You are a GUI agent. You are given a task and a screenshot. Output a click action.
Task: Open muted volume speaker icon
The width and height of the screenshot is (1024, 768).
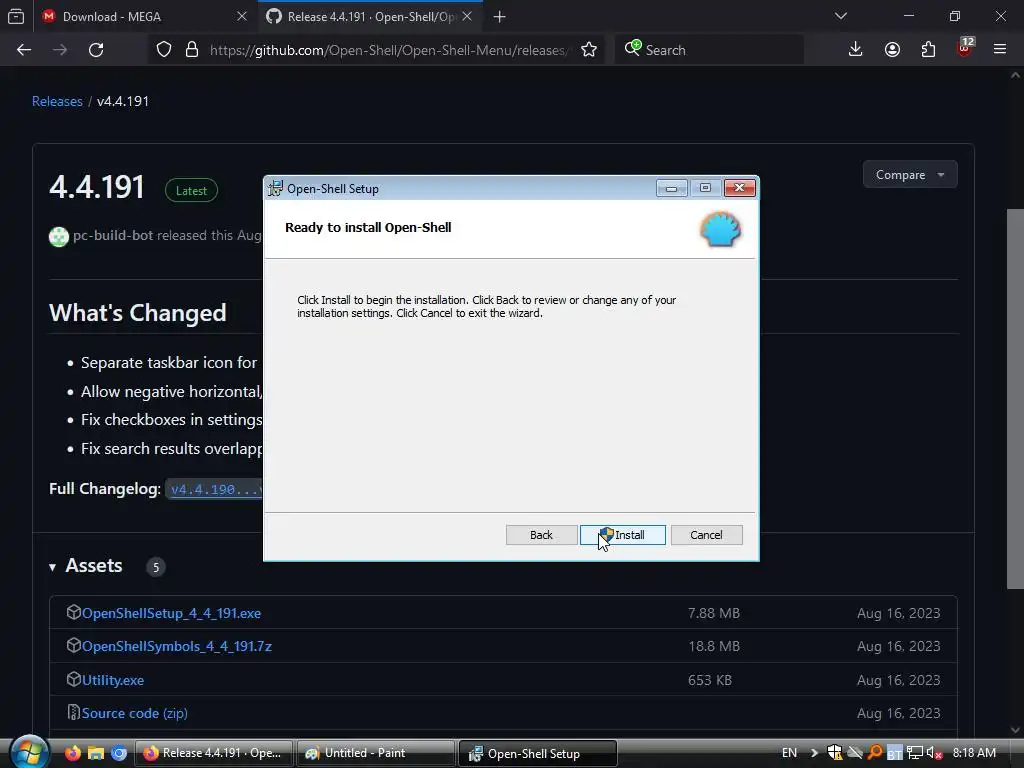click(x=934, y=753)
